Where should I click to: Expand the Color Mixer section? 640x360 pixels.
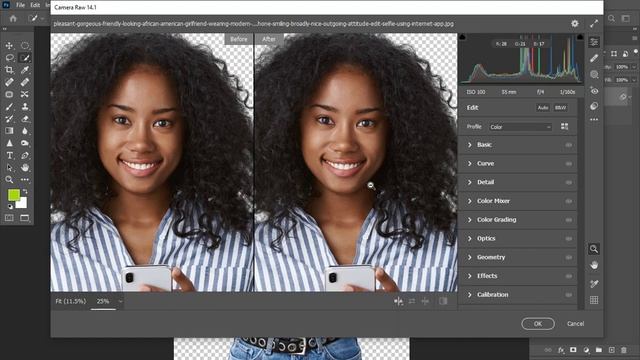click(x=469, y=201)
